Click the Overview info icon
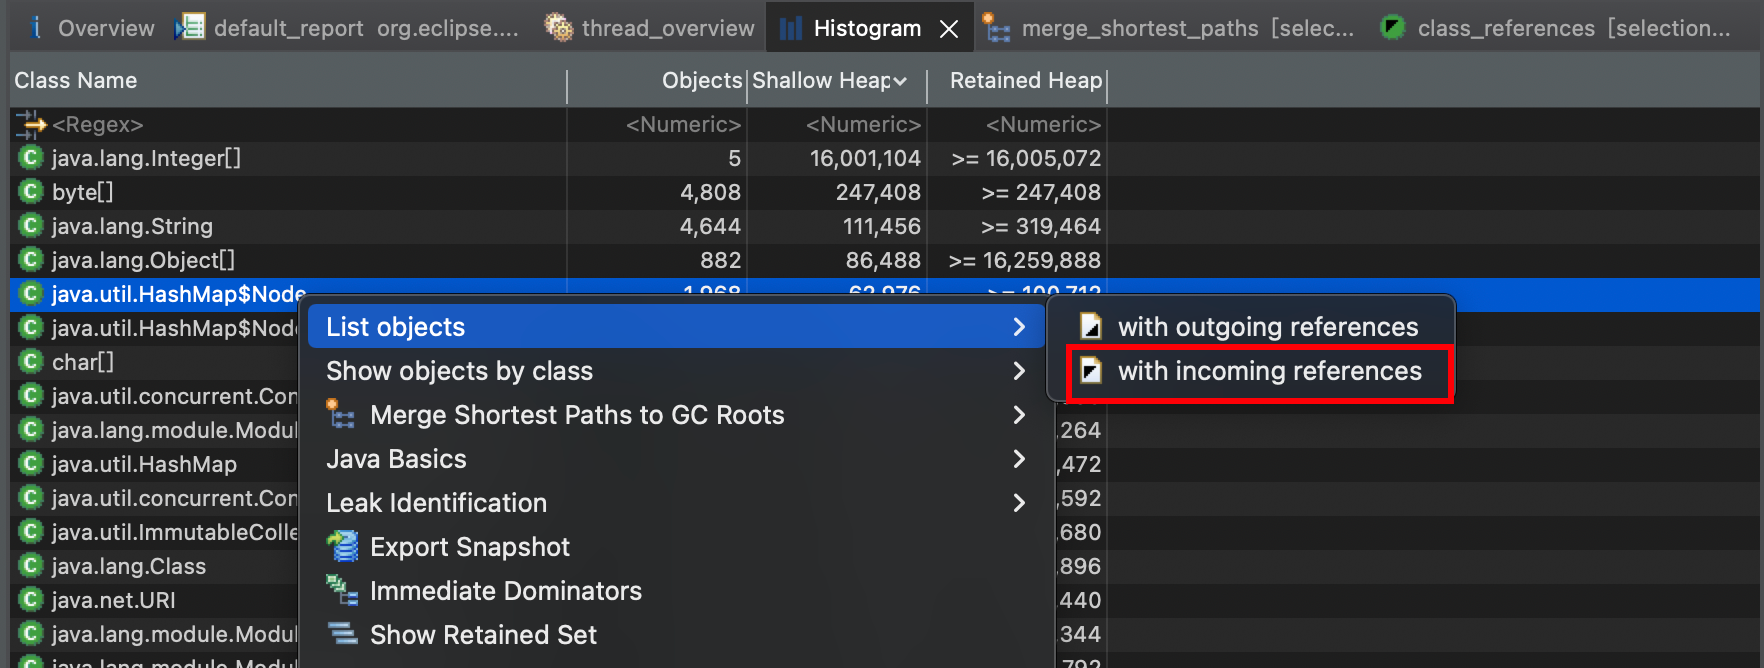Viewport: 1764px width, 668px height. tap(36, 28)
